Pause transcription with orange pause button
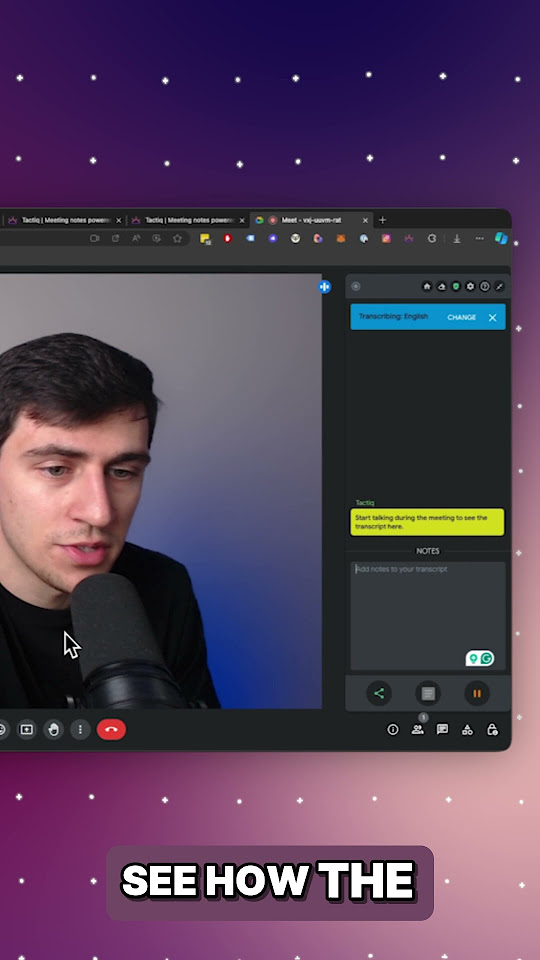This screenshot has height=960, width=540. [477, 693]
